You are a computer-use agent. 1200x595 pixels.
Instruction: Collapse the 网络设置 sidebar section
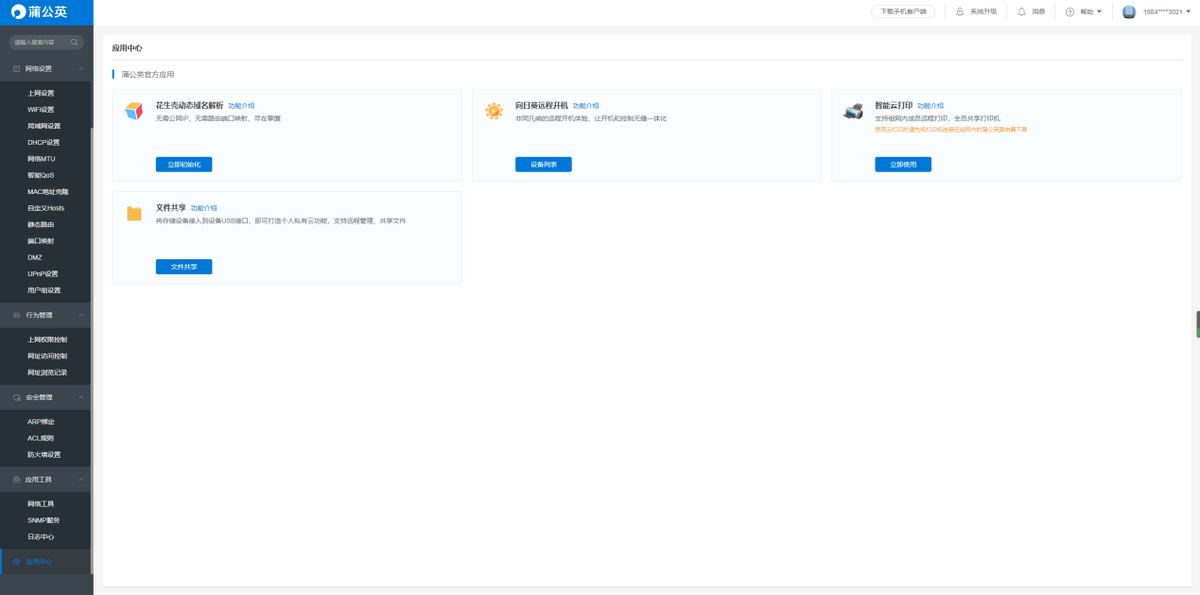tap(80, 69)
